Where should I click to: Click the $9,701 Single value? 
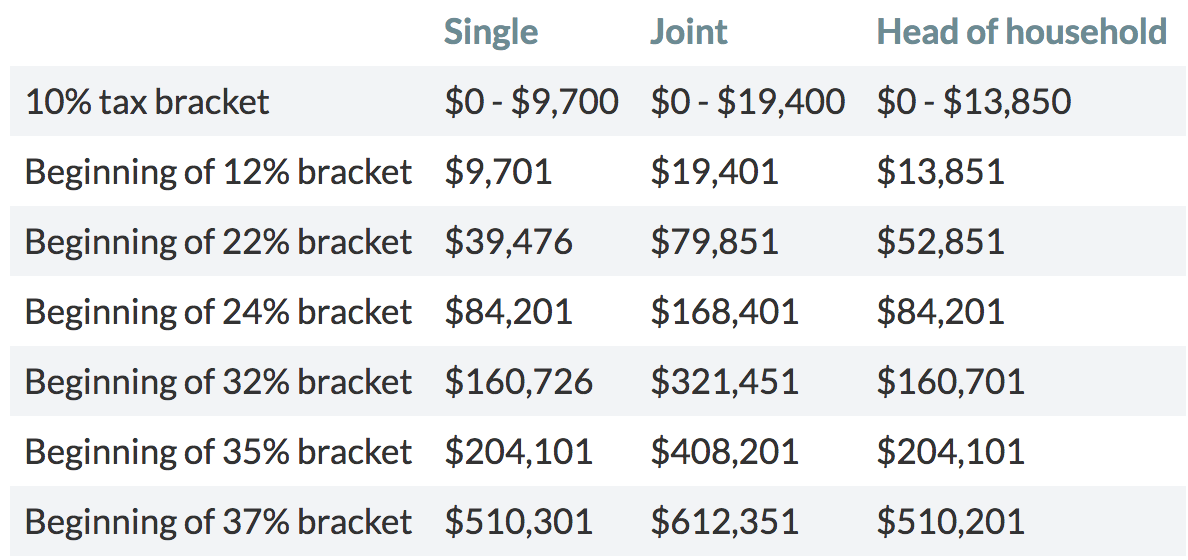(498, 172)
